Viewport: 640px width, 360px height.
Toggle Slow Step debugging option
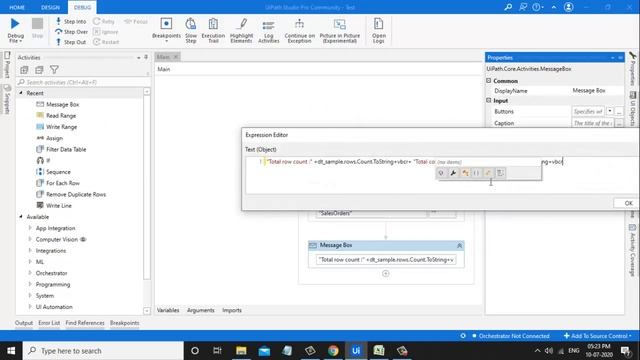click(x=191, y=31)
